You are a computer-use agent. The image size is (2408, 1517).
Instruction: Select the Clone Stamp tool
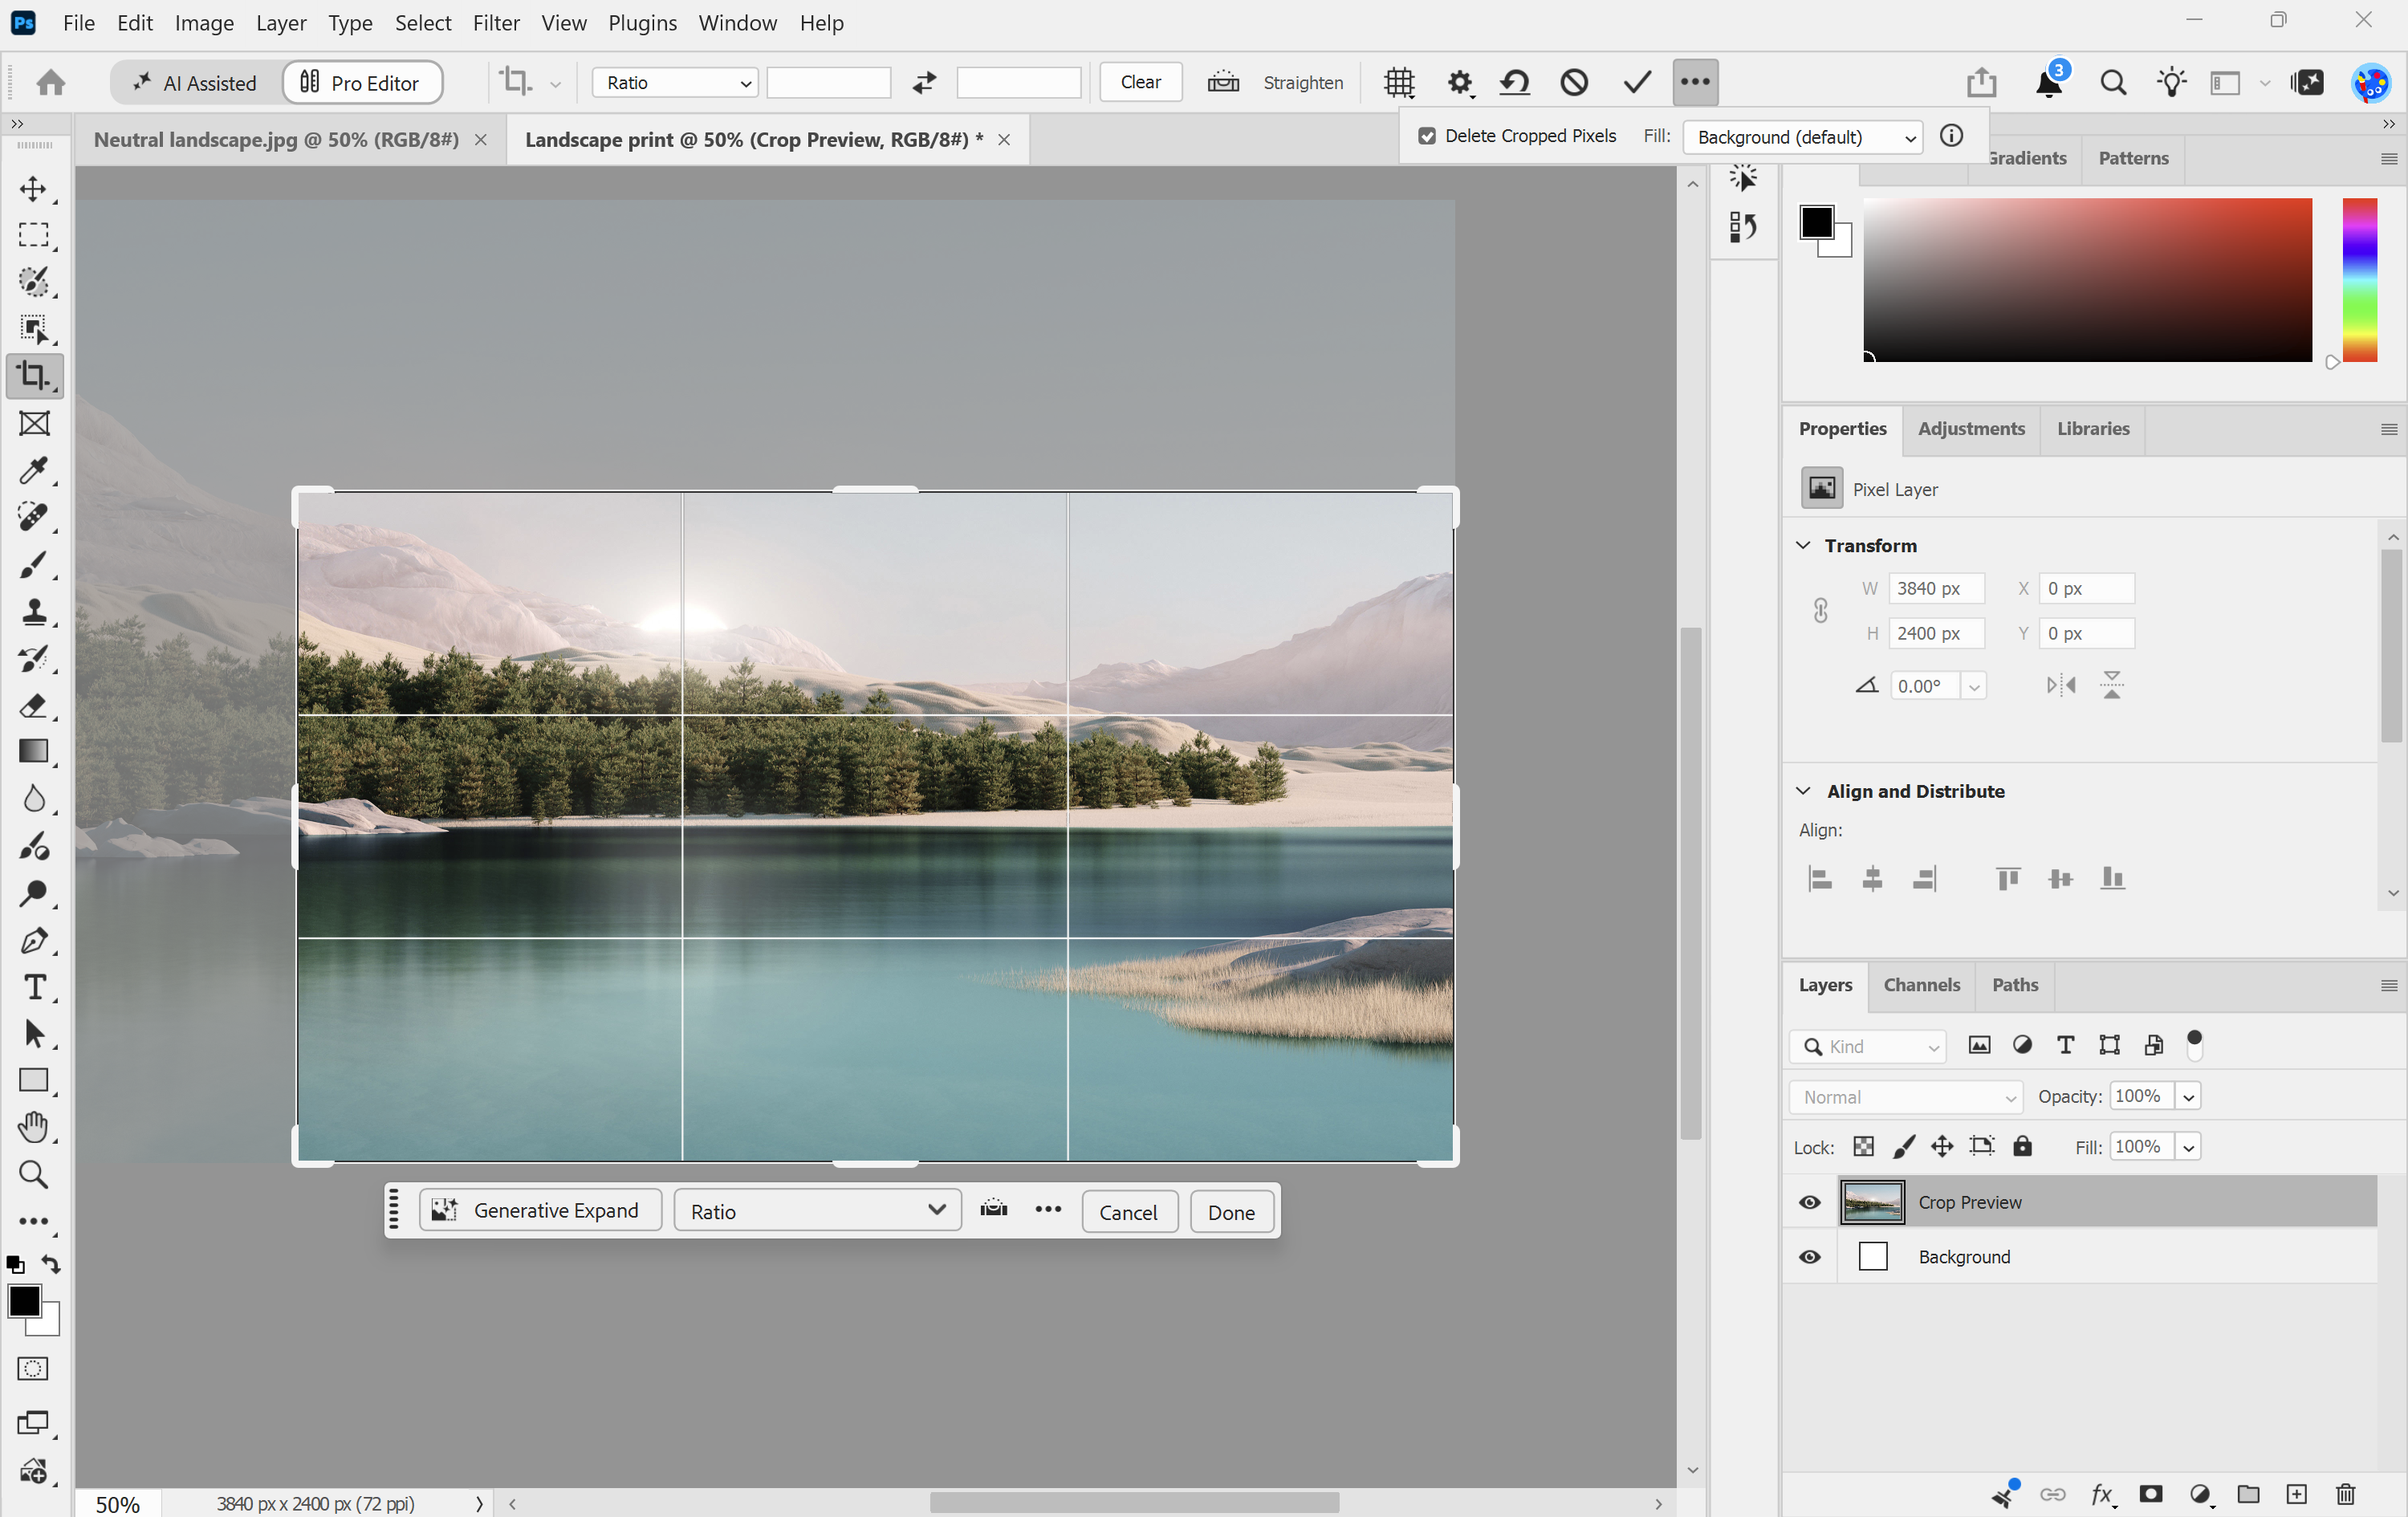pyautogui.click(x=33, y=612)
